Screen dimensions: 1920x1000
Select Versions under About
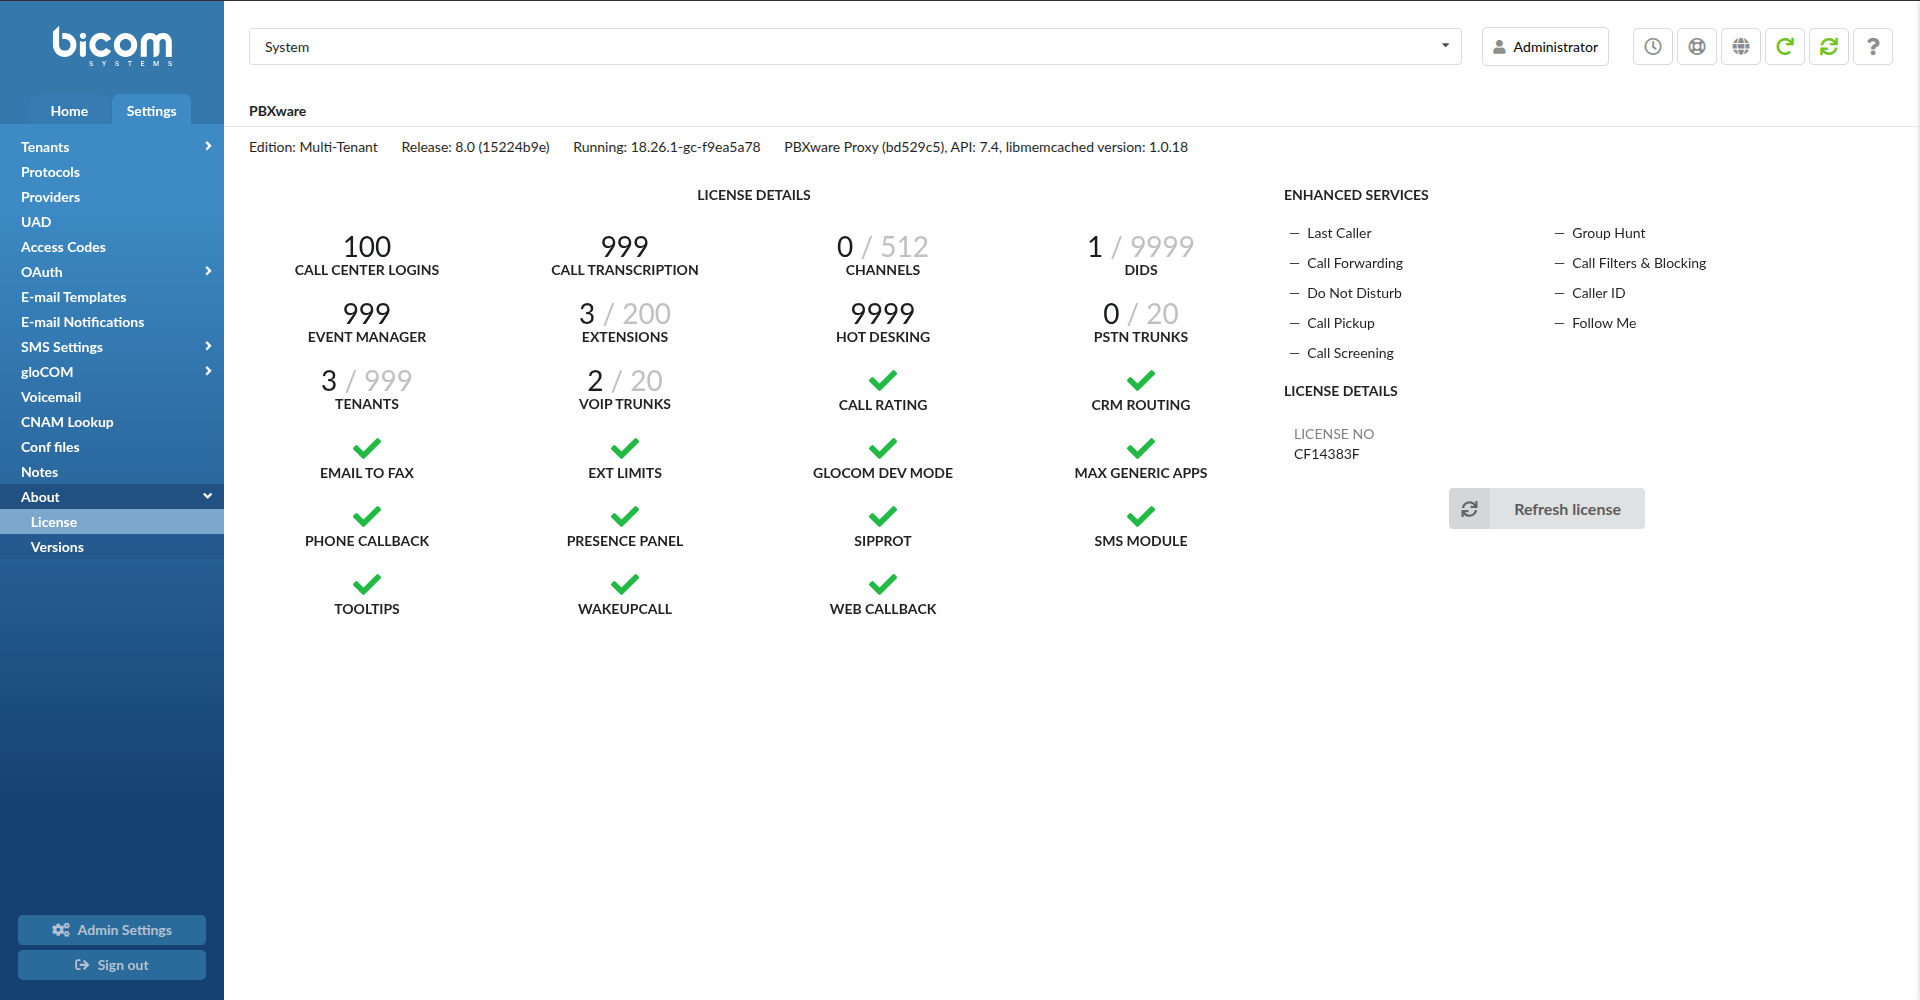[112, 547]
